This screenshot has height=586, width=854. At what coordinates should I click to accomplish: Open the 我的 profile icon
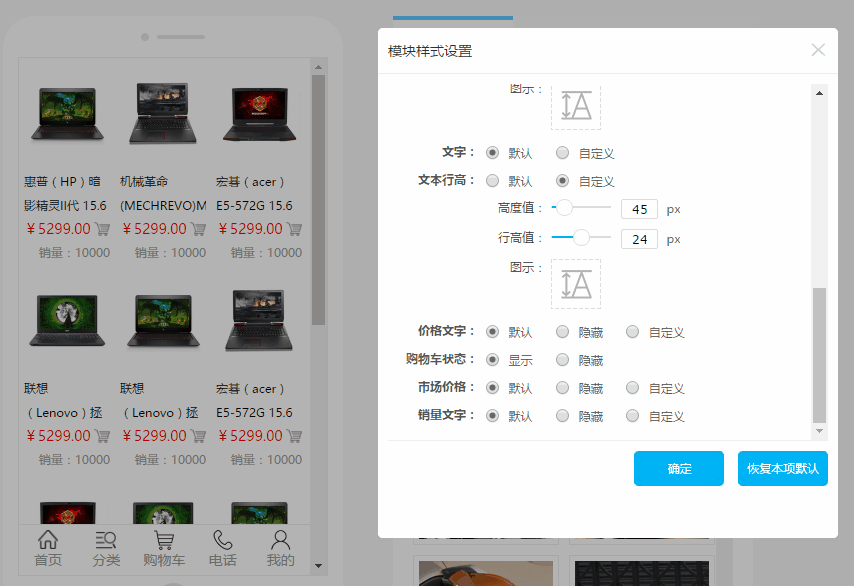pyautogui.click(x=281, y=541)
